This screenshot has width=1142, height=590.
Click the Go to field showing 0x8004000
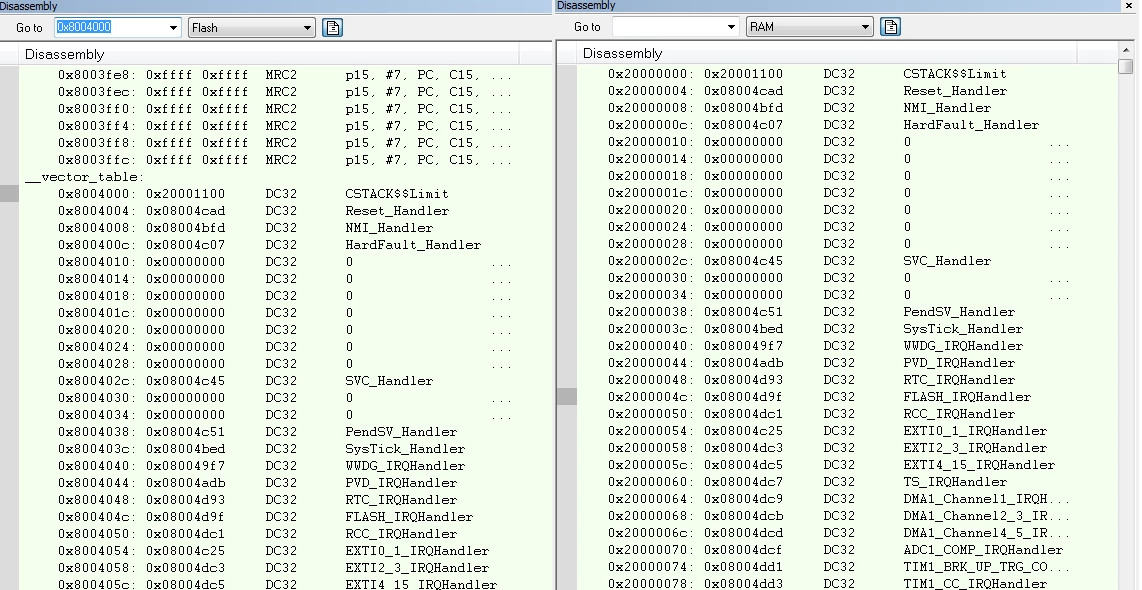(111, 28)
